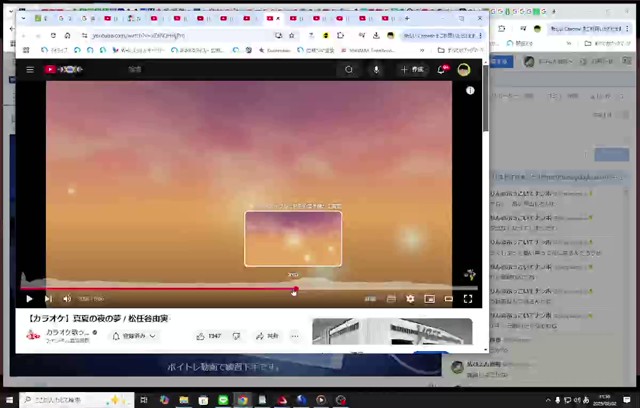Focus the YouTube search field
Screen dimensions: 640x408
click(229, 70)
